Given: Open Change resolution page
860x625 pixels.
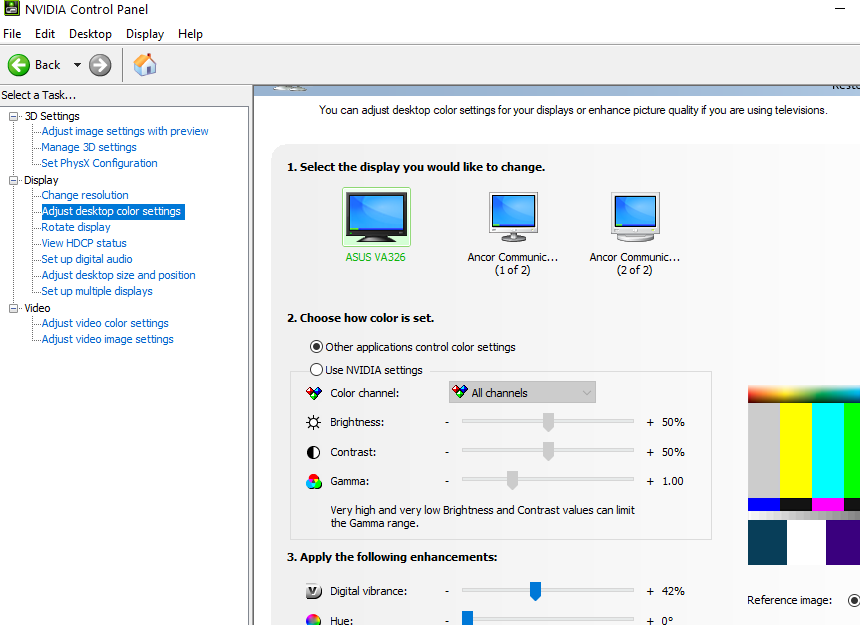Looking at the screenshot, I should [x=85, y=195].
